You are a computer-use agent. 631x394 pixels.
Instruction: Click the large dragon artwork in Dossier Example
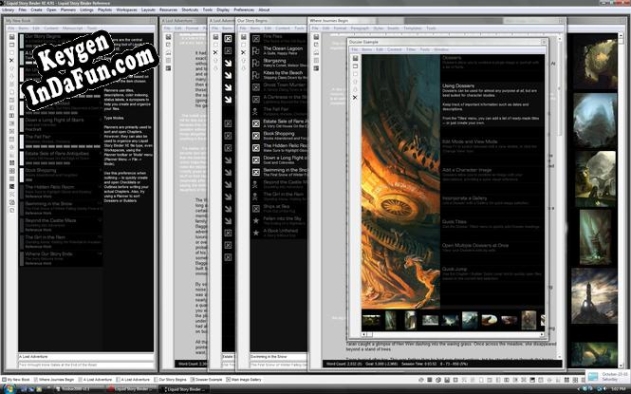[x=401, y=182]
